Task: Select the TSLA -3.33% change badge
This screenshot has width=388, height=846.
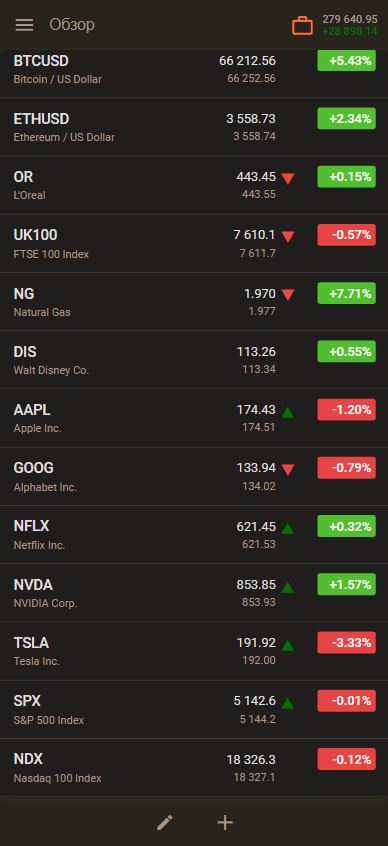Action: coord(346,643)
